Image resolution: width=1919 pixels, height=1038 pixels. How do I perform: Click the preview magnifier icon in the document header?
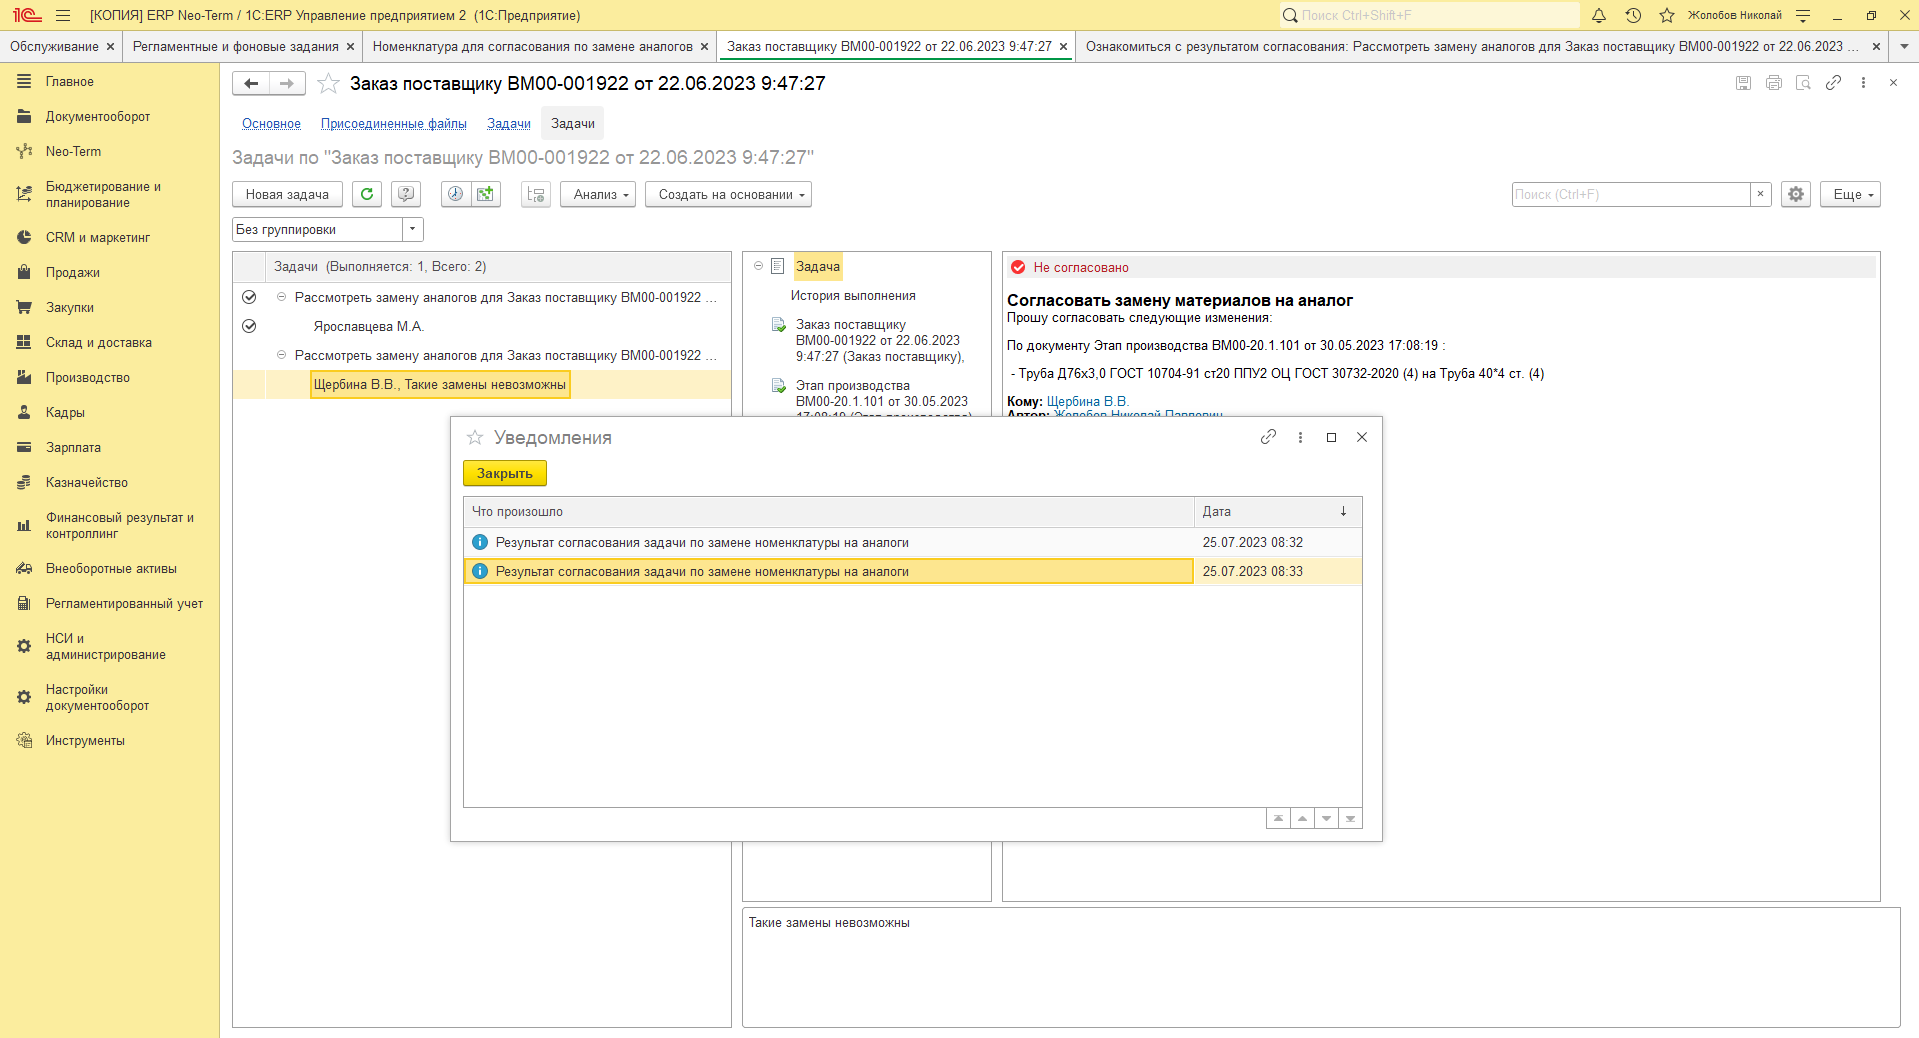click(x=1804, y=83)
